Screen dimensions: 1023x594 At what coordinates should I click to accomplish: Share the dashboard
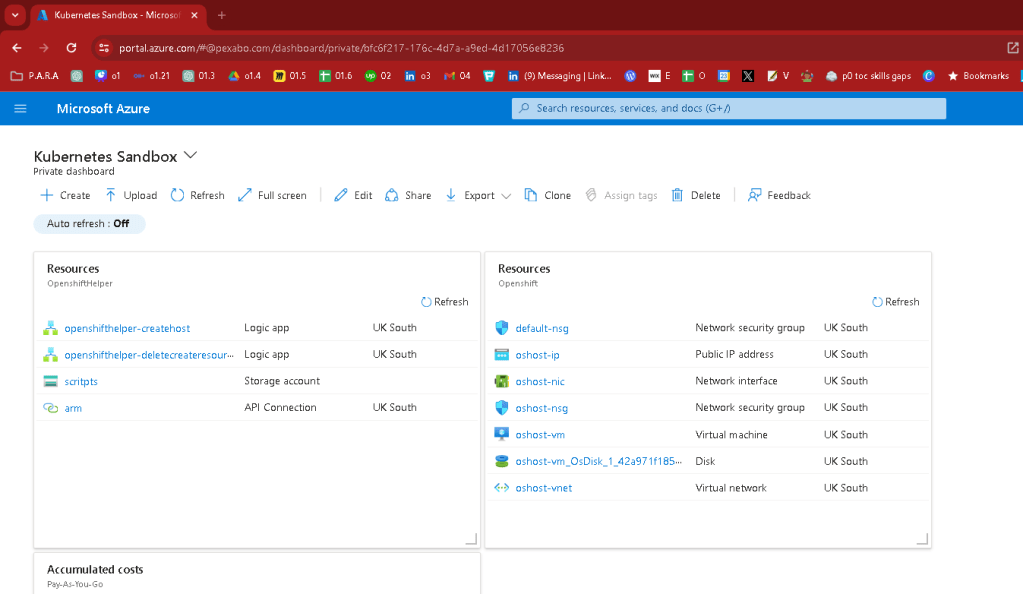[408, 195]
